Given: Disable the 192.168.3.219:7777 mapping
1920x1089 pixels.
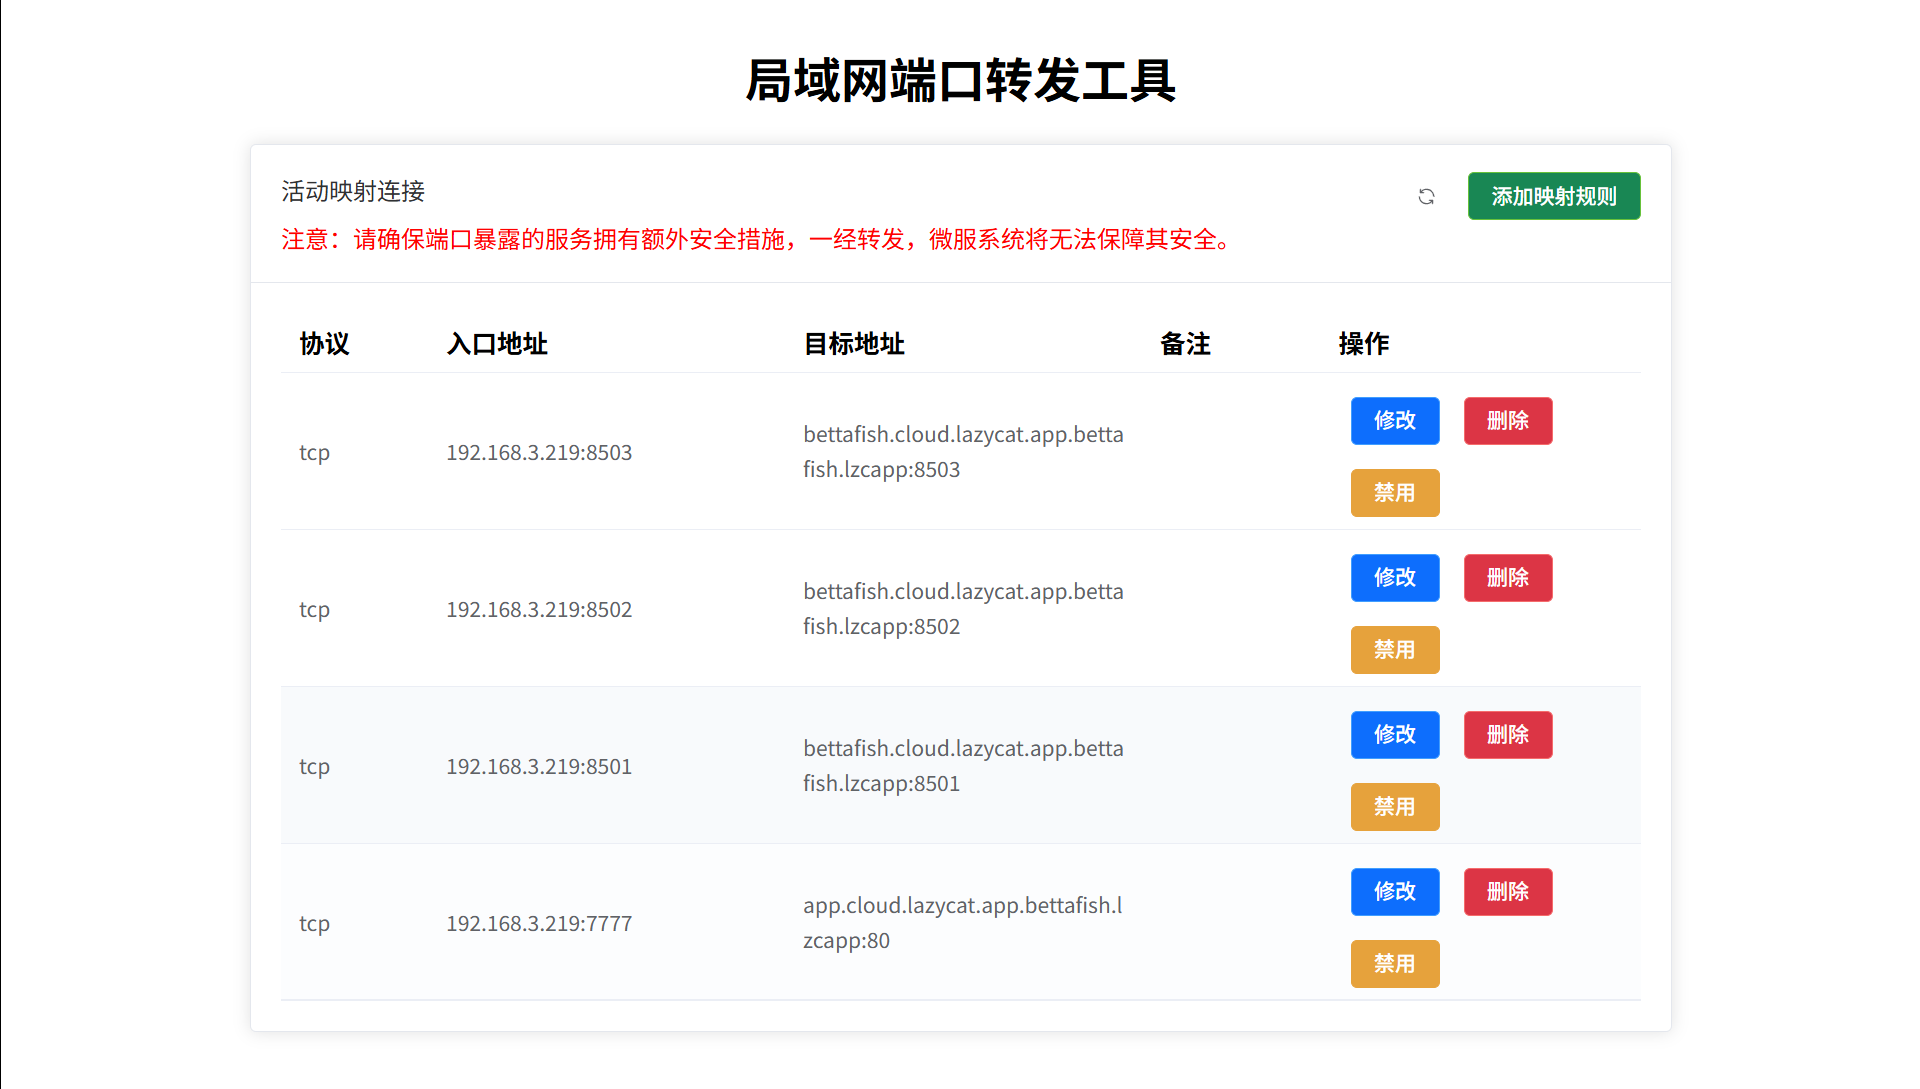Looking at the screenshot, I should point(1395,964).
